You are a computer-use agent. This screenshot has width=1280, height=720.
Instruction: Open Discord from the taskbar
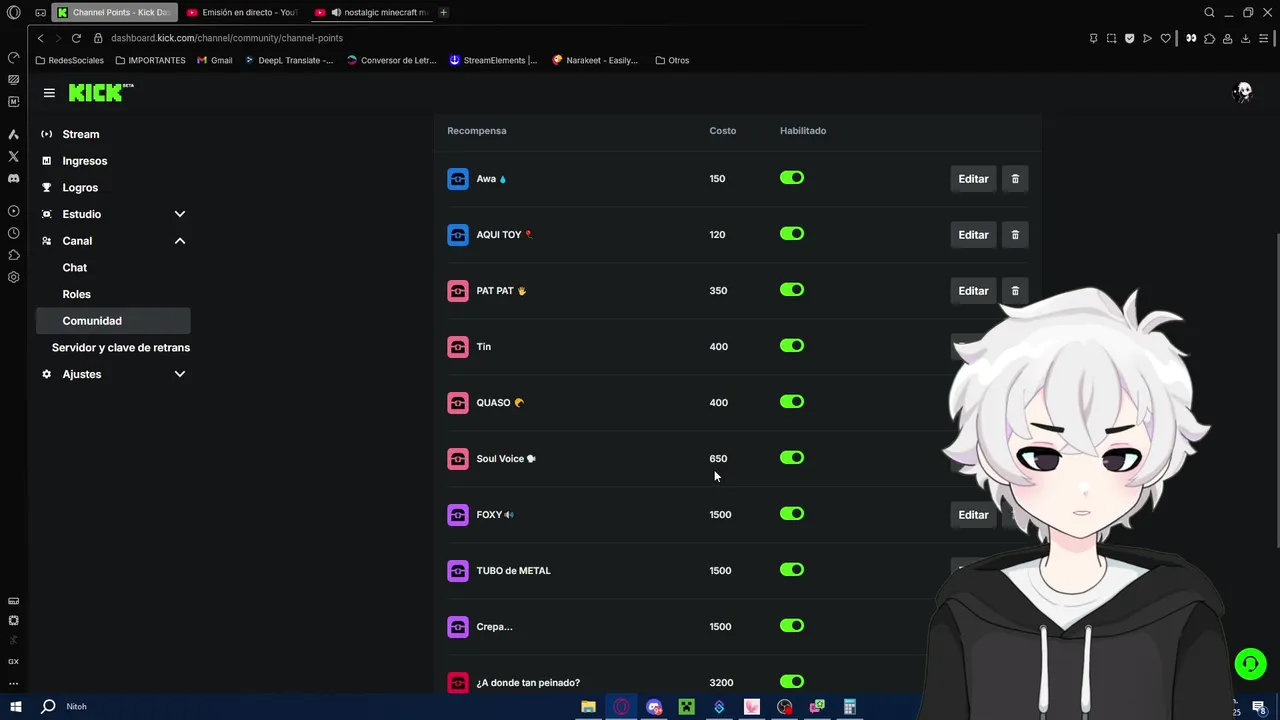pyautogui.click(x=654, y=707)
